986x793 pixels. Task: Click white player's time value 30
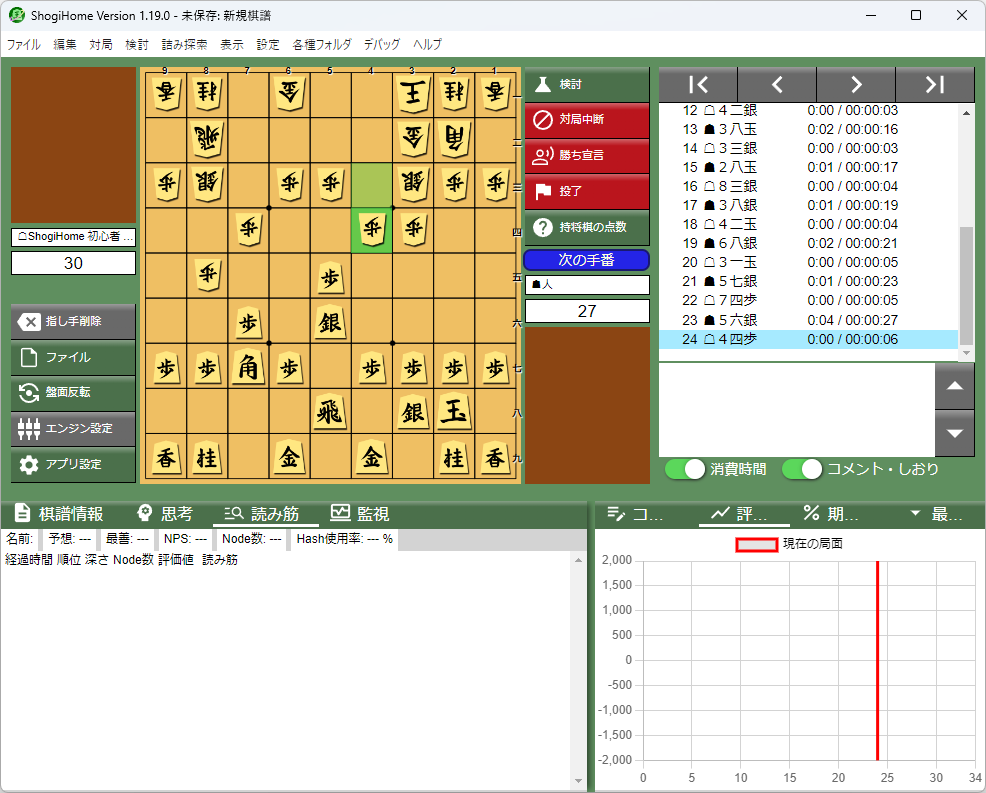tap(74, 263)
